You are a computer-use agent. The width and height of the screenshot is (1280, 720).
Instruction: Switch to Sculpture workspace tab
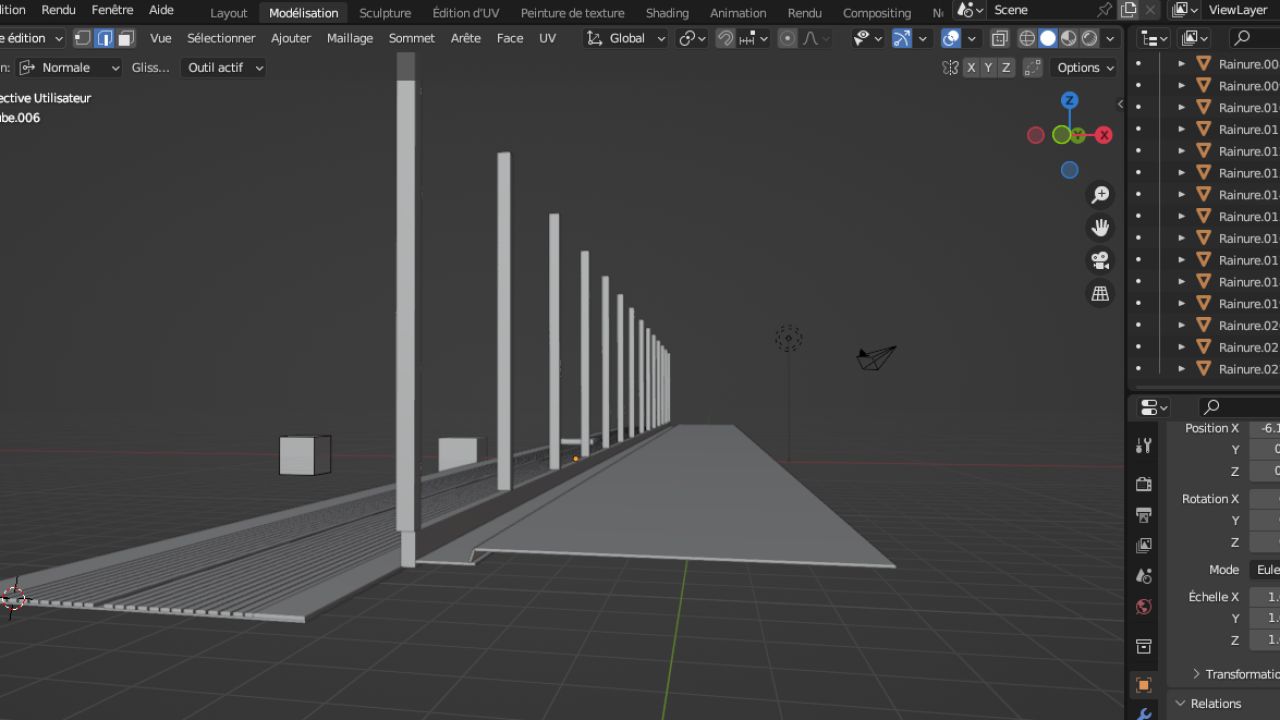[x=385, y=13]
